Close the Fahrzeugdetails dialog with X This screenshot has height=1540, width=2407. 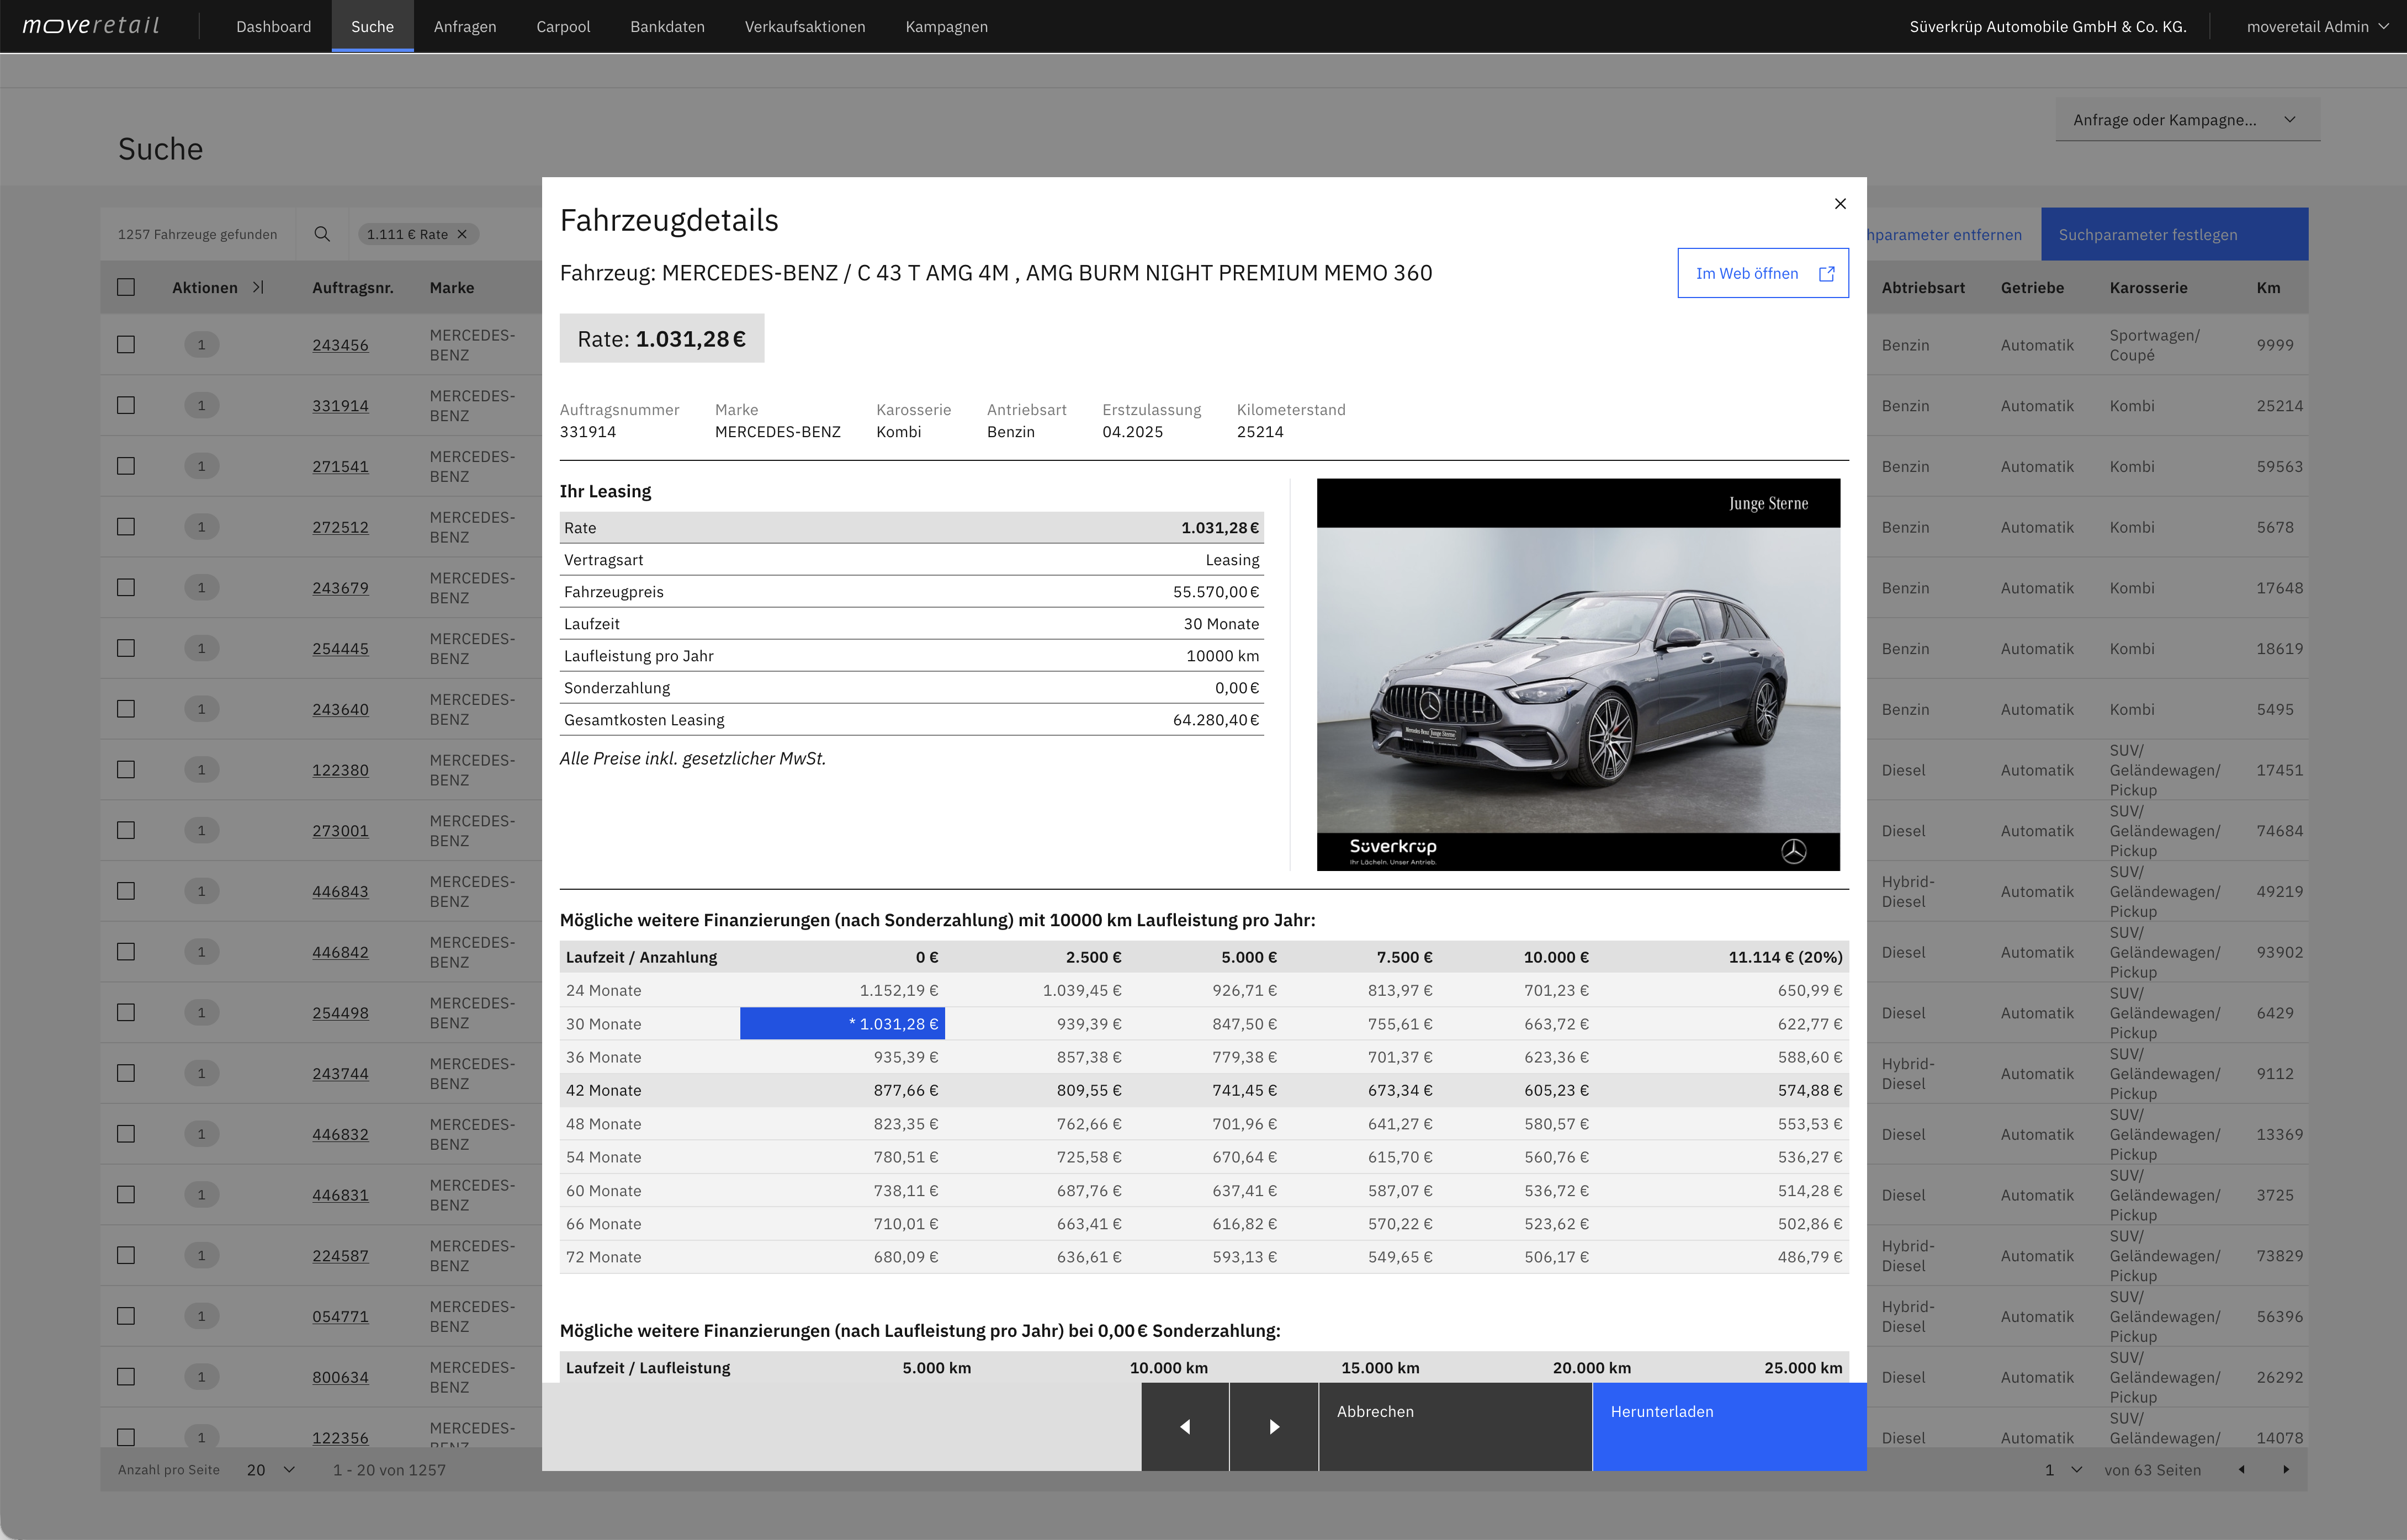(x=1840, y=204)
